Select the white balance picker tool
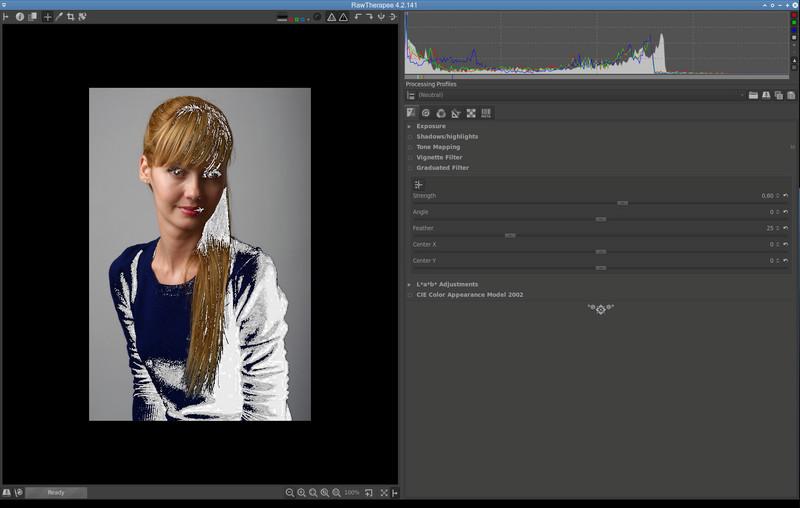800x508 pixels. 59,17
